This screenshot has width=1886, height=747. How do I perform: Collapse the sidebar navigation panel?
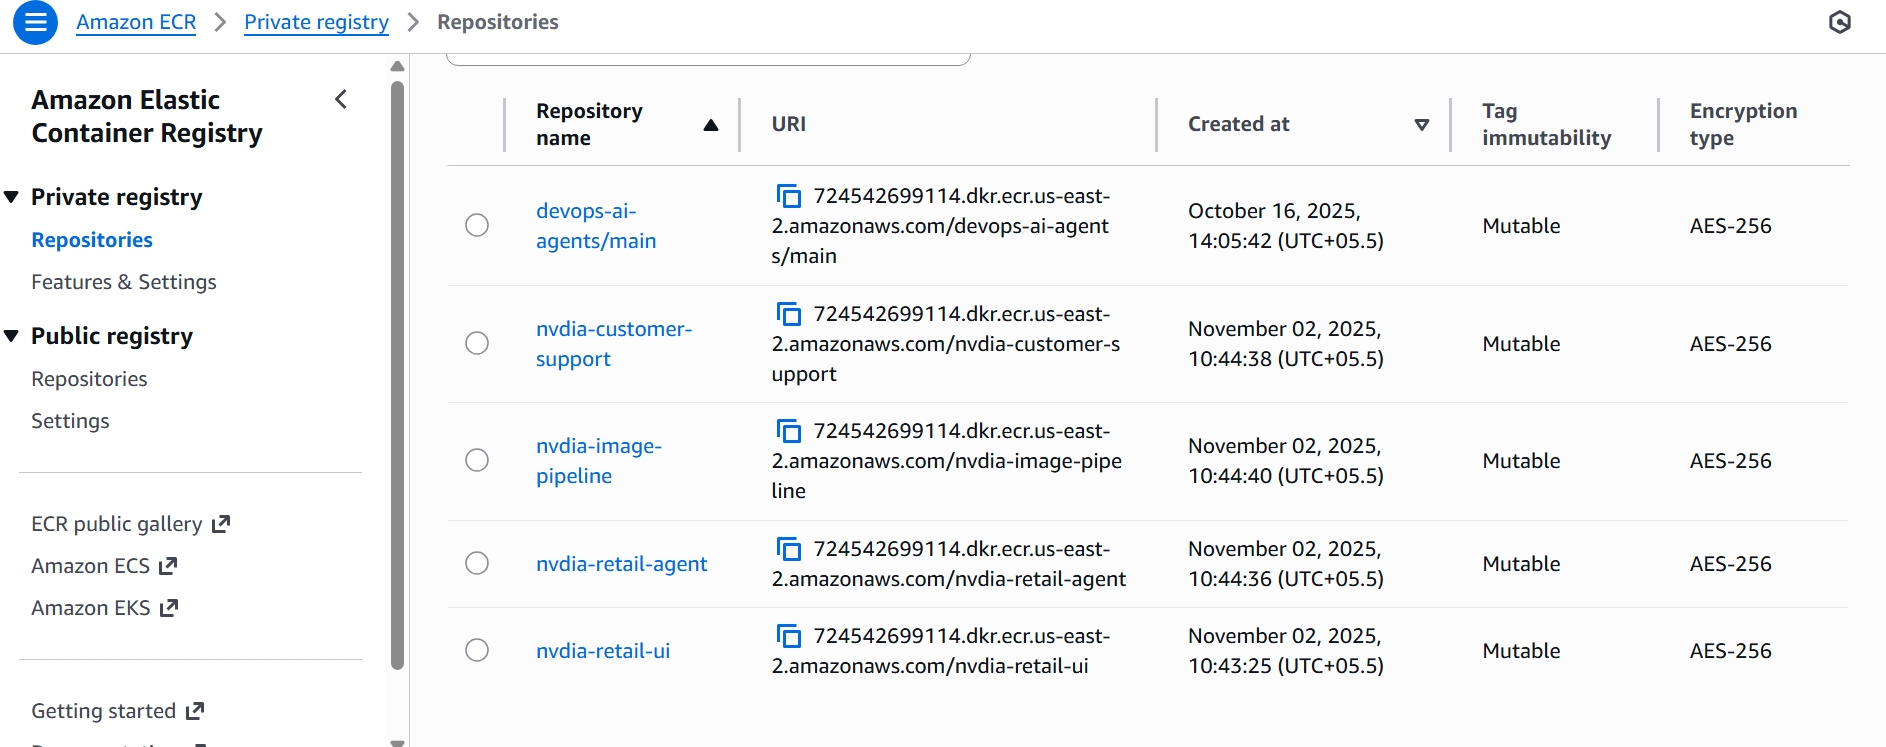(341, 99)
